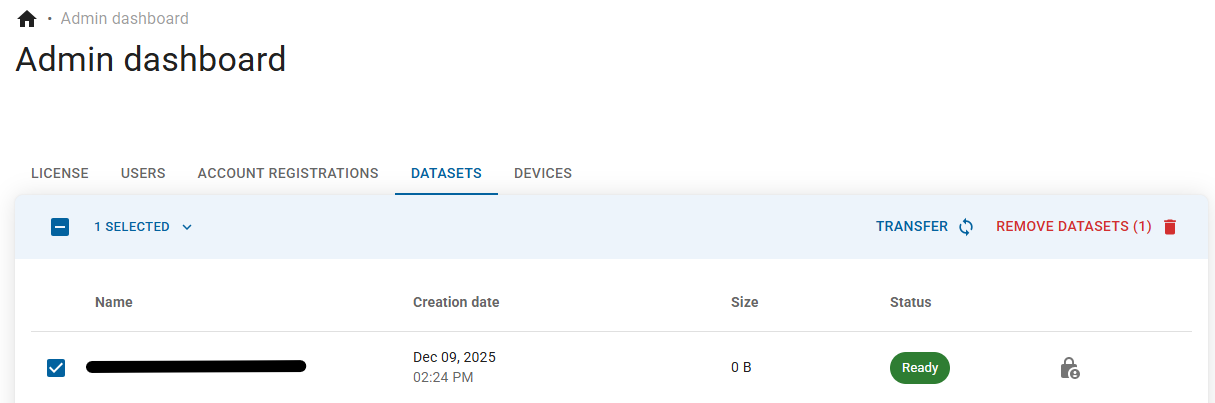Viewport: 1215px width, 403px height.
Task: Click the green Ready status badge
Action: click(919, 368)
